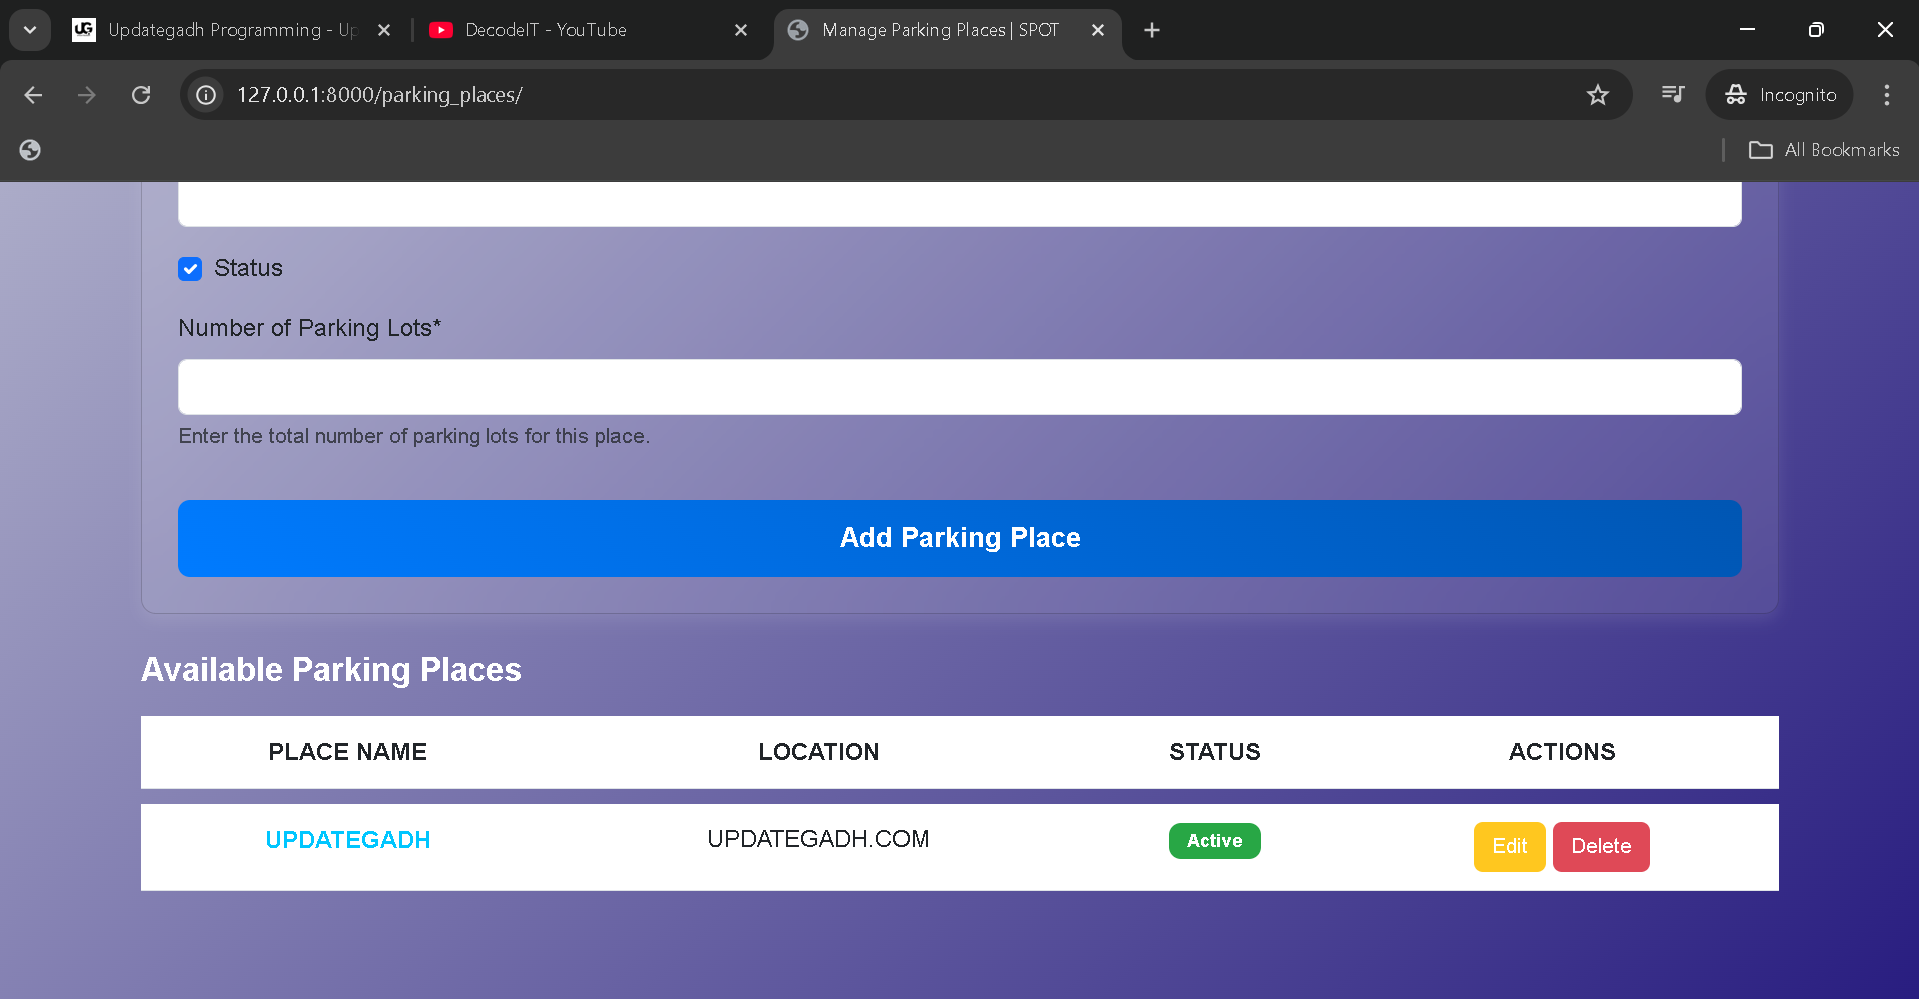
Task: Submit with Add Parking Place button
Action: coord(960,538)
